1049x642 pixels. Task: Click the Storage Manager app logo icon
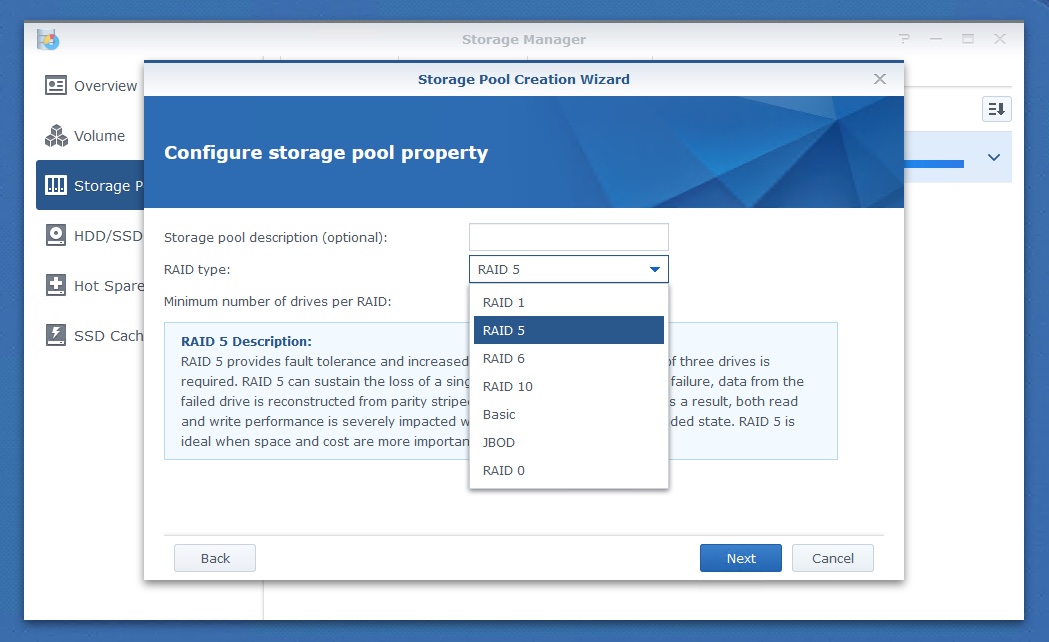coord(48,40)
